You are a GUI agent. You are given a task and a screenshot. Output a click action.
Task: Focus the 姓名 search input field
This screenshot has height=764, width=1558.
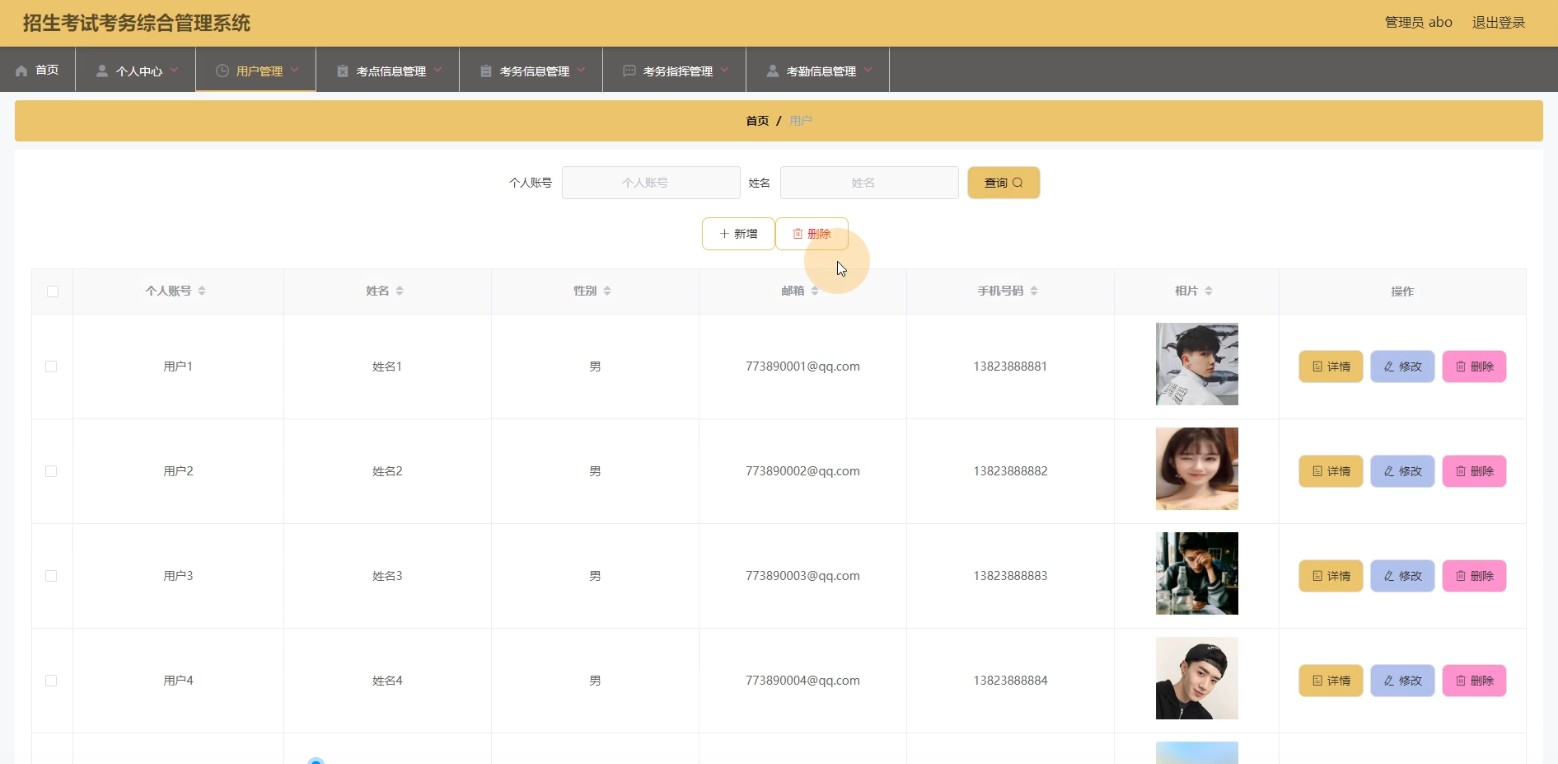(868, 183)
